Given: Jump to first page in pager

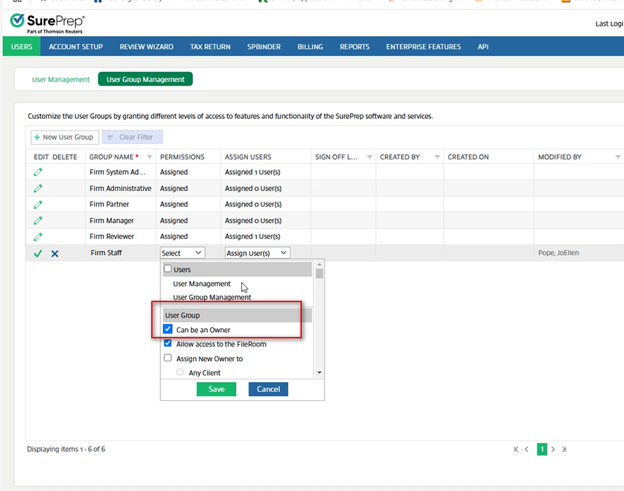Looking at the screenshot, I should 516,449.
